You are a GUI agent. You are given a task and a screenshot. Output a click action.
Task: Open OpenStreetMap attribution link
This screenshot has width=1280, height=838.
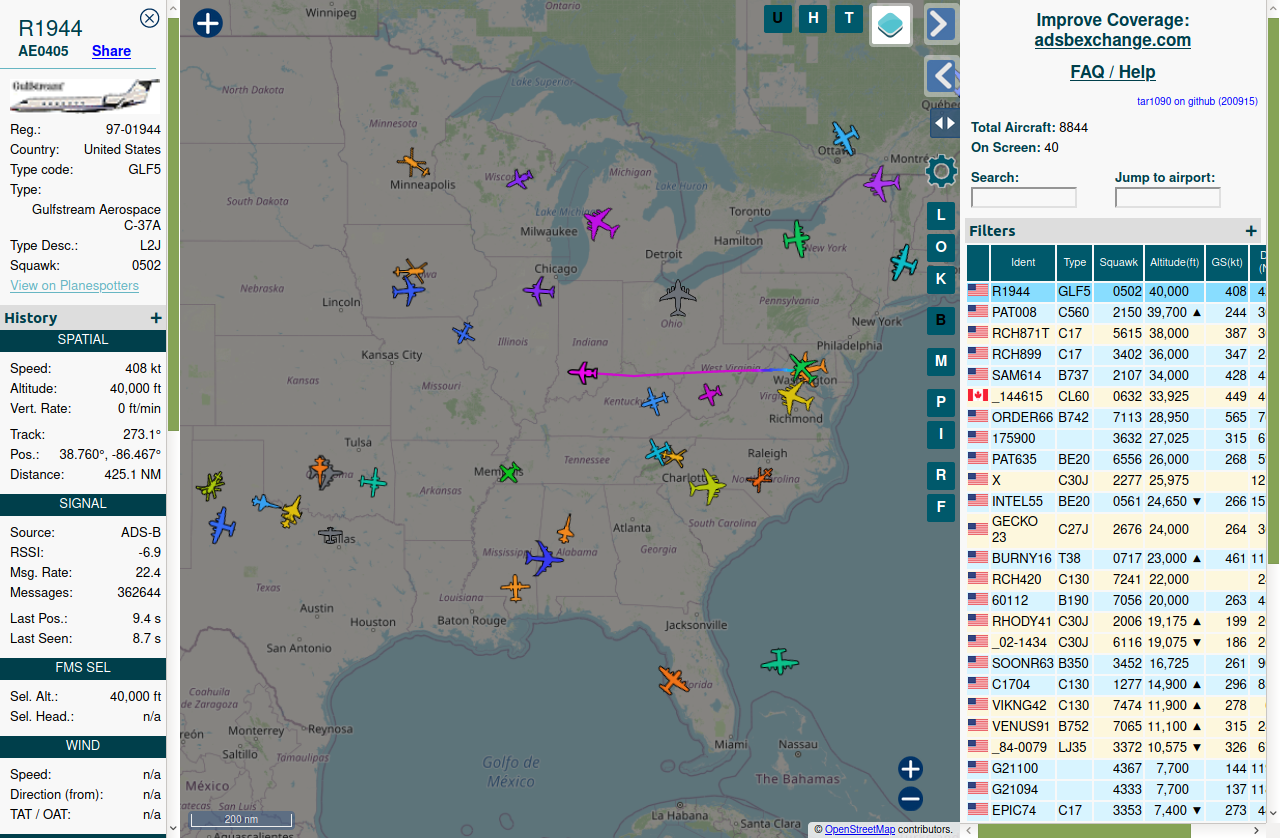click(860, 829)
